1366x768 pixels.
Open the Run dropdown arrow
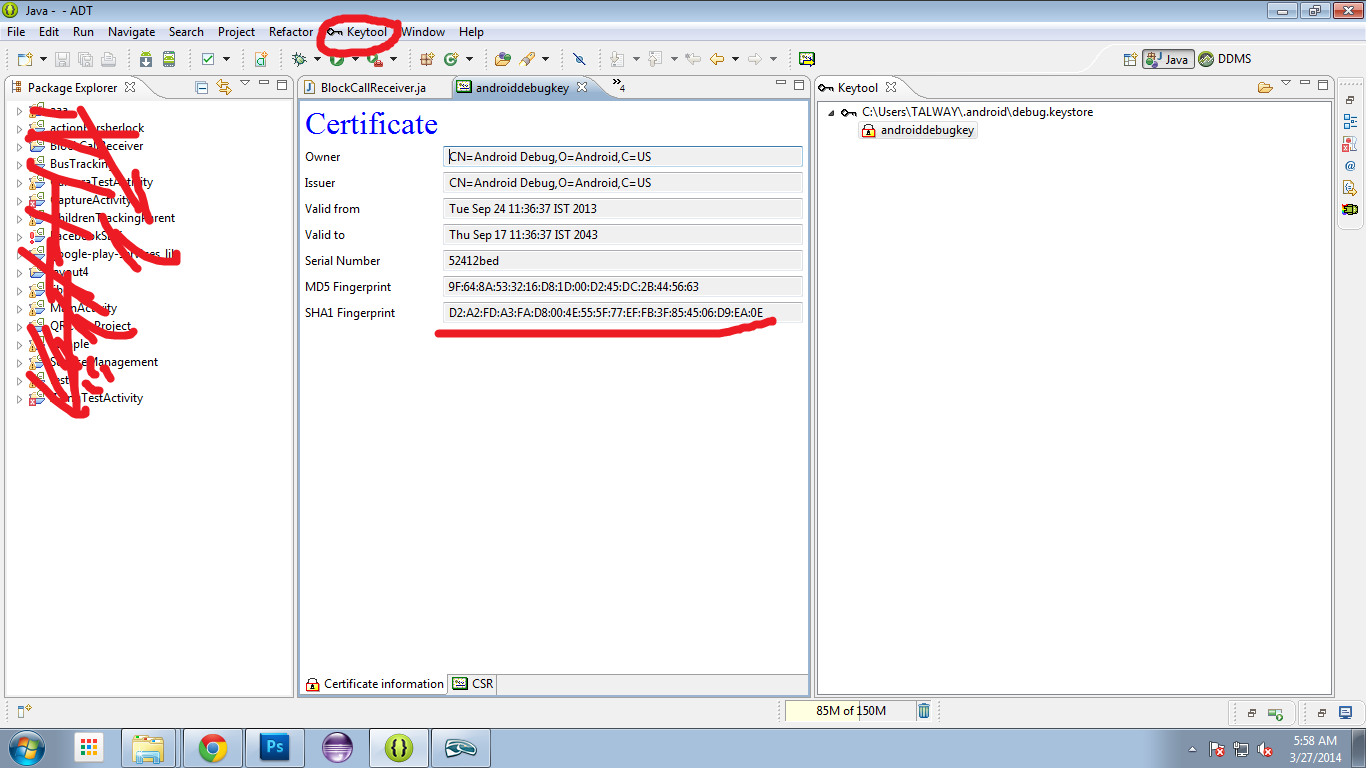[355, 59]
